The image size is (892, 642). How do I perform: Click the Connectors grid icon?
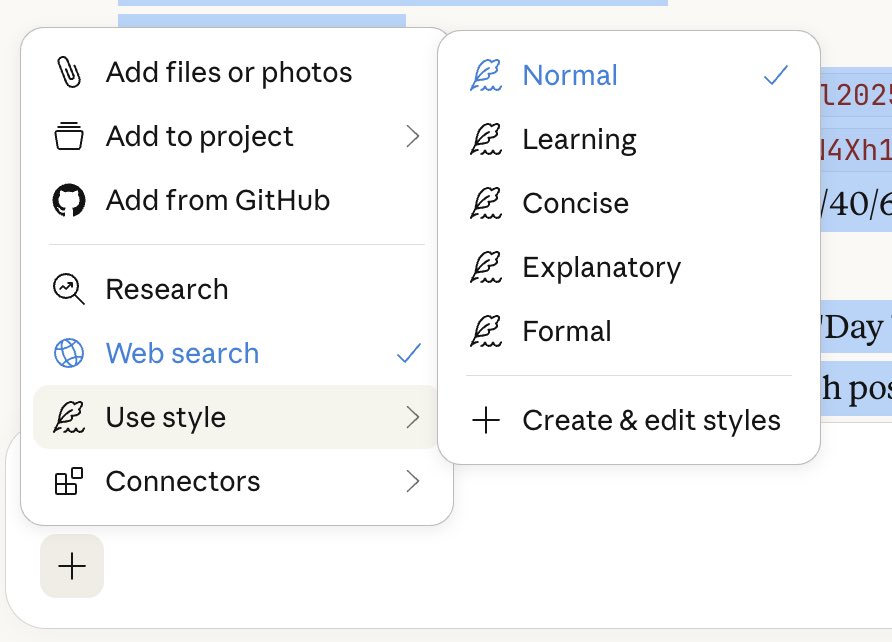[69, 481]
